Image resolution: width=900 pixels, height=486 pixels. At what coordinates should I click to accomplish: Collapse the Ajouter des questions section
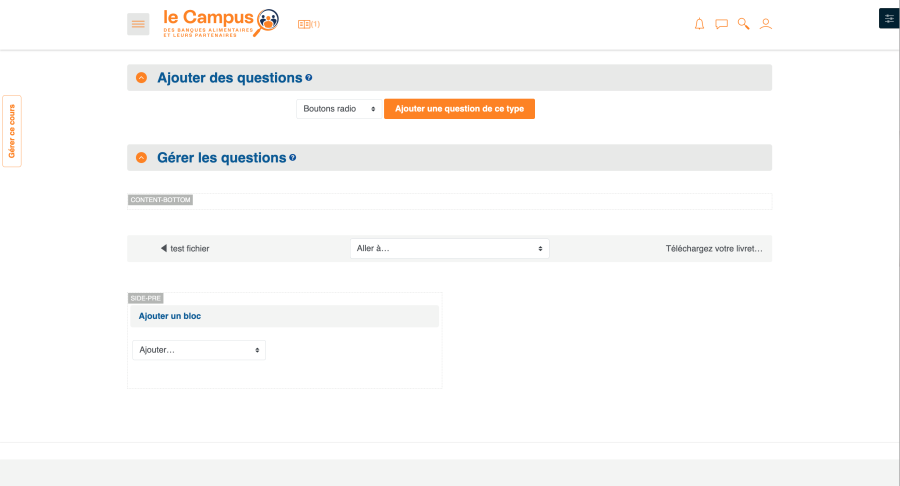pyautogui.click(x=141, y=78)
